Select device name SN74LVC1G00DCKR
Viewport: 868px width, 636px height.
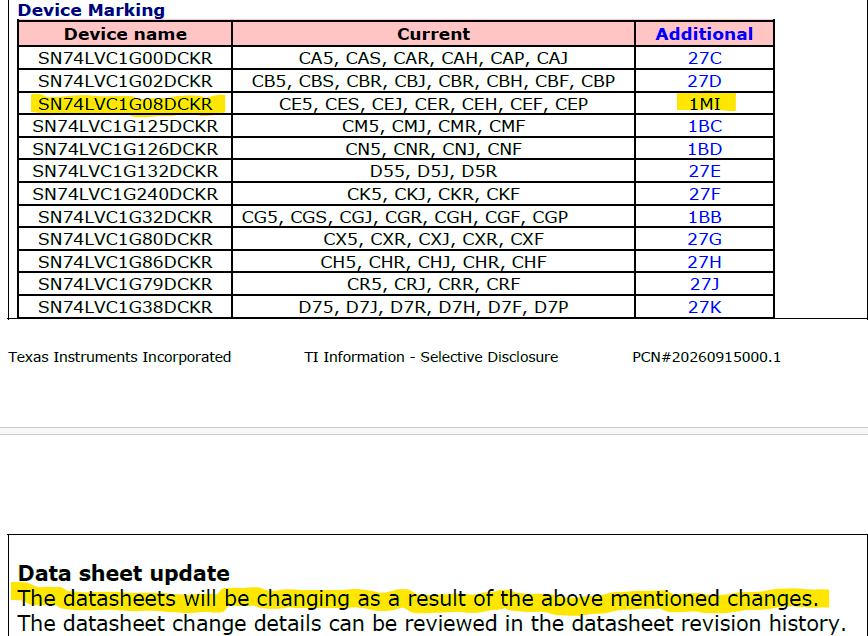pos(125,58)
